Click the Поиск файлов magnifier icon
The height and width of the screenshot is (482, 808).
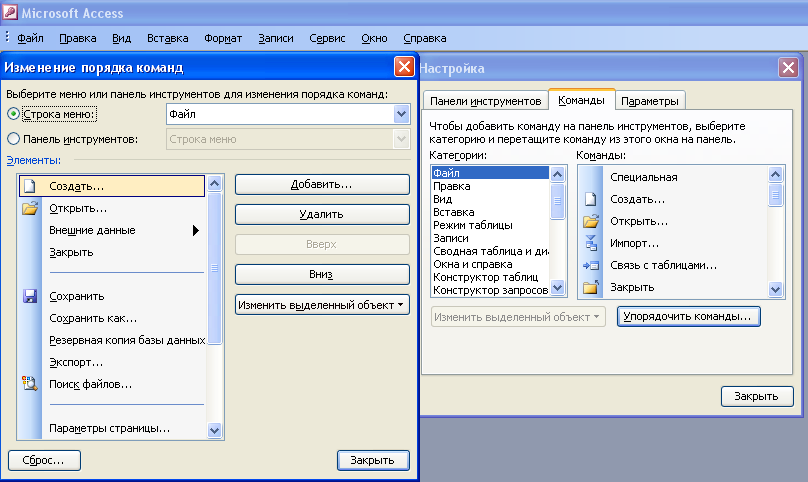30,384
